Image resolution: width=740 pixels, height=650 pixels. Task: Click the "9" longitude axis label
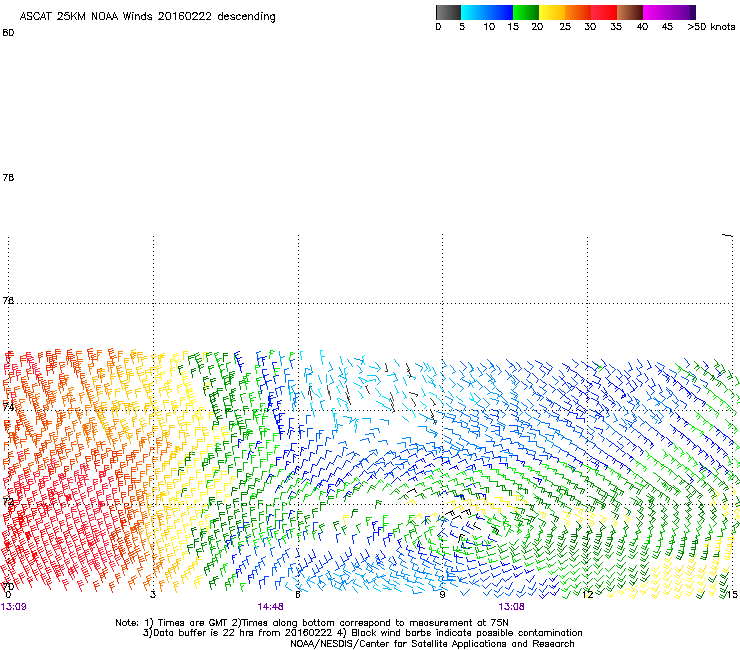(442, 595)
